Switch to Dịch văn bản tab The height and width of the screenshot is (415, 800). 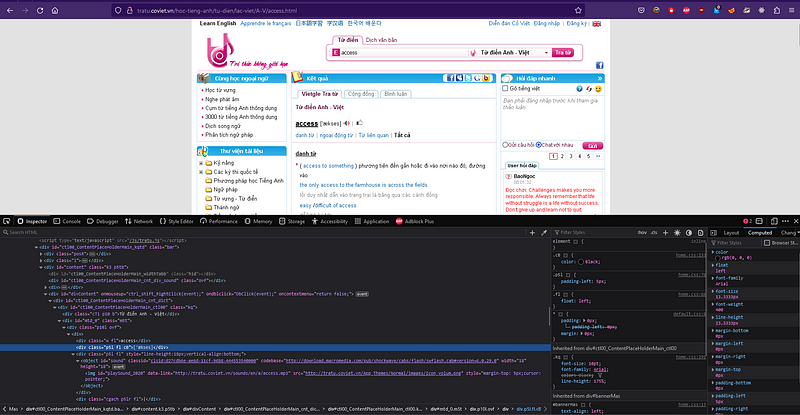(x=381, y=40)
